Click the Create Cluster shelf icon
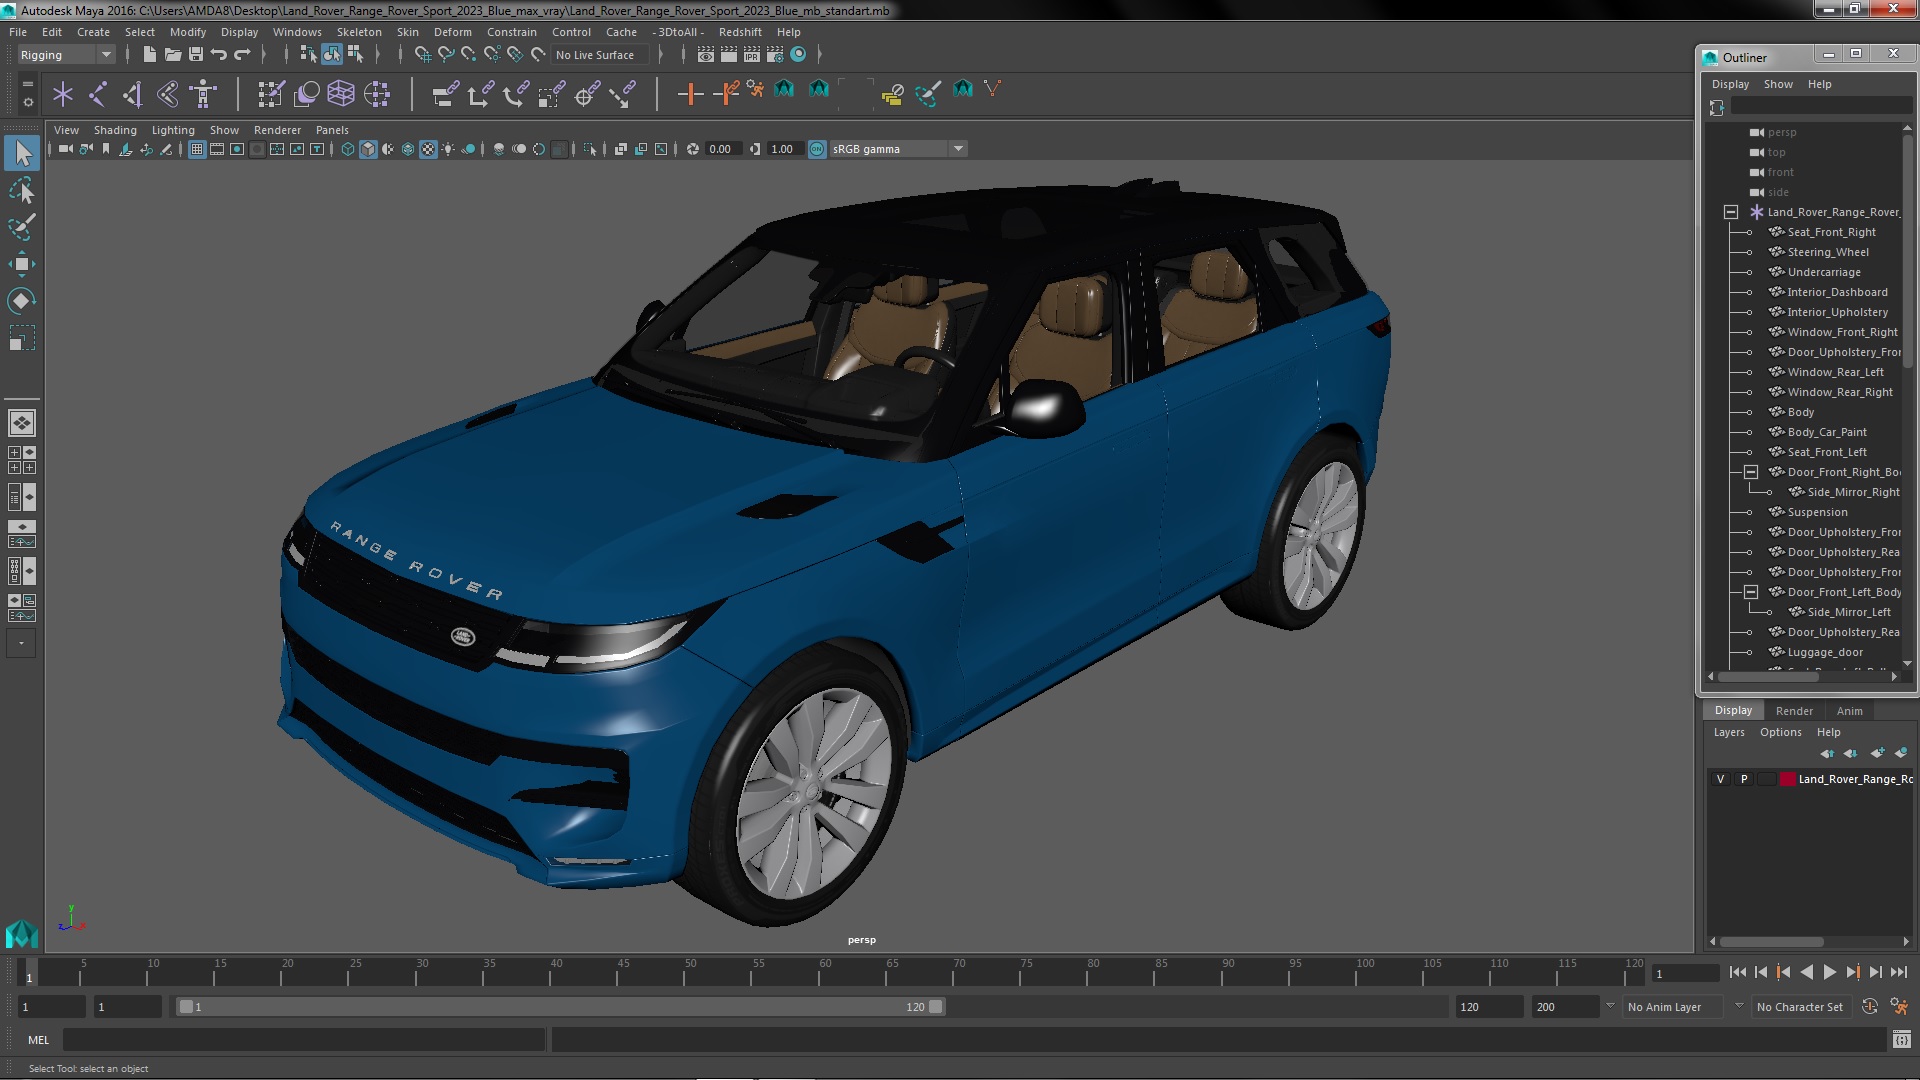Image resolution: width=1920 pixels, height=1080 pixels. tap(377, 94)
